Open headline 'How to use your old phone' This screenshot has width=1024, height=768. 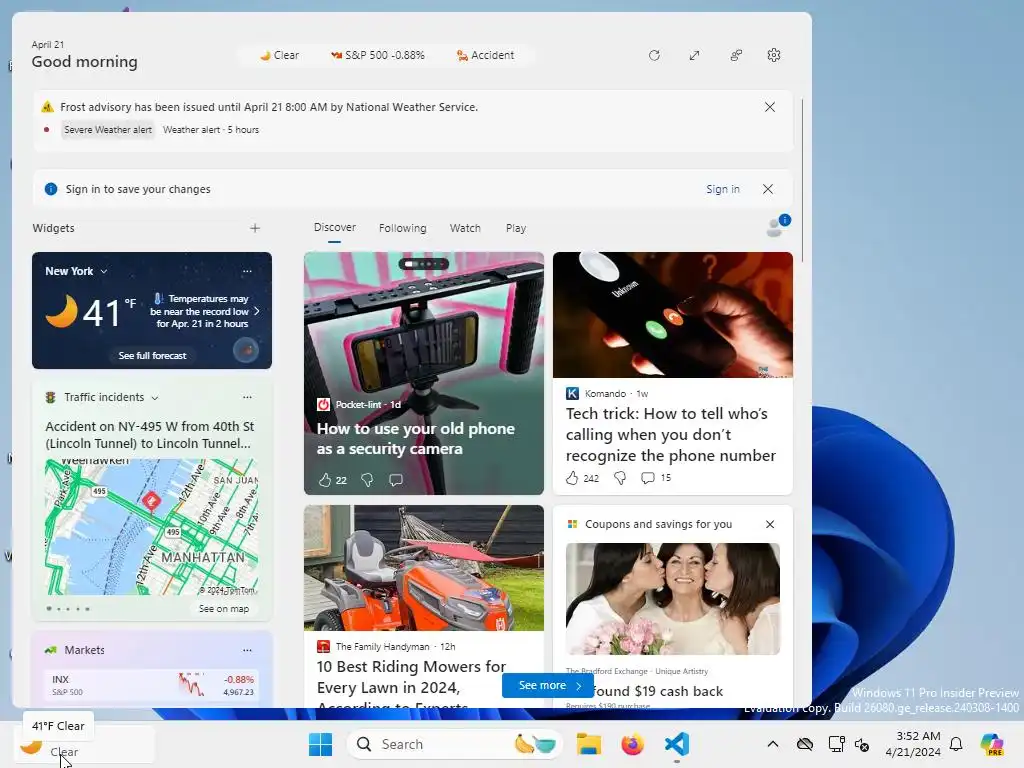415,439
